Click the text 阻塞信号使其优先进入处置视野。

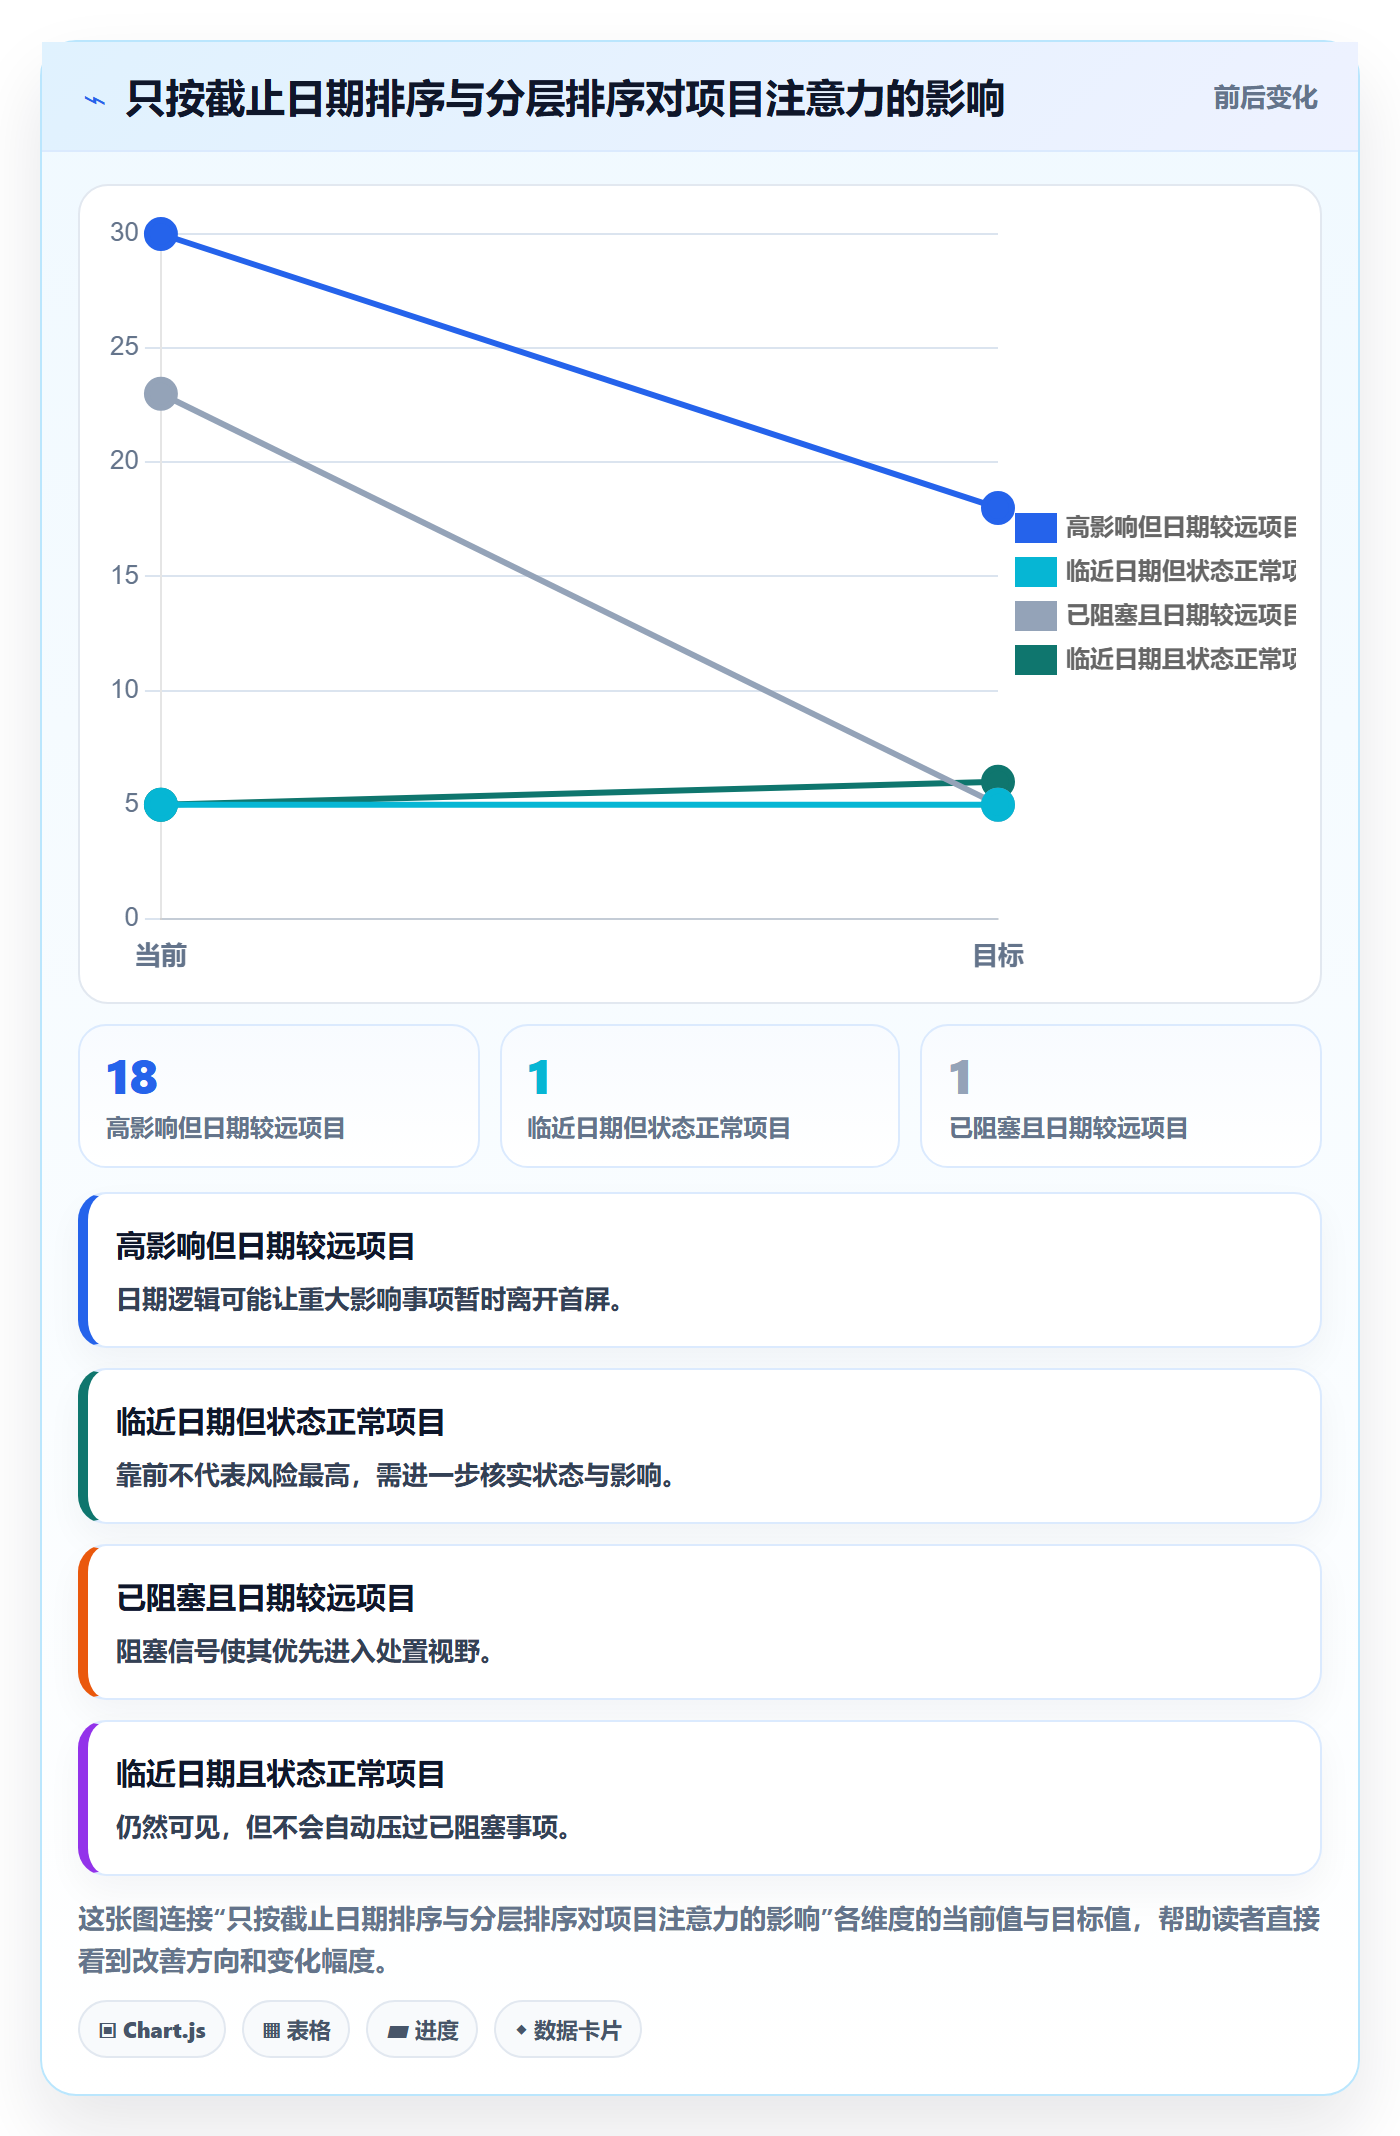tap(304, 1652)
